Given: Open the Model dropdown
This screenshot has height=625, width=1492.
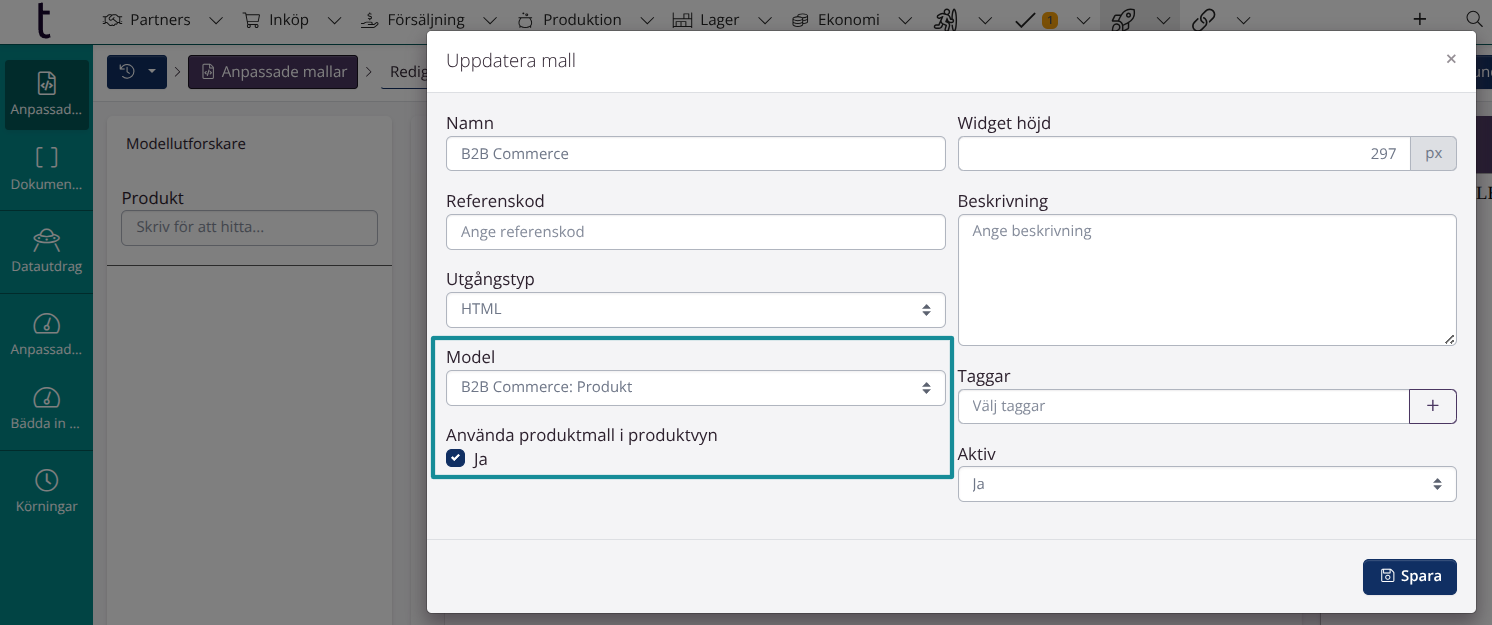Looking at the screenshot, I should pyautogui.click(x=695, y=388).
